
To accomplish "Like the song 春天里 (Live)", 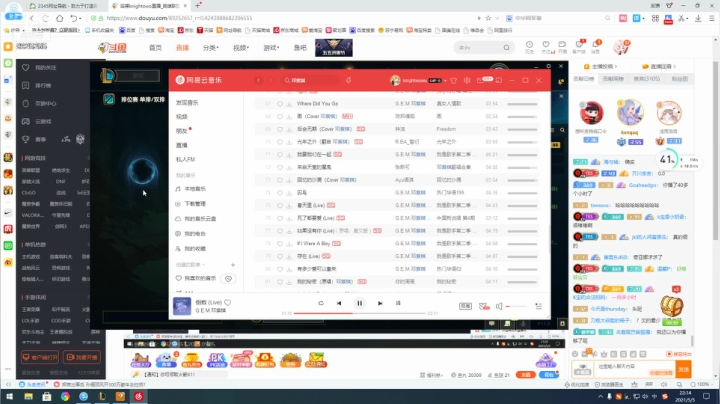I will (x=280, y=205).
